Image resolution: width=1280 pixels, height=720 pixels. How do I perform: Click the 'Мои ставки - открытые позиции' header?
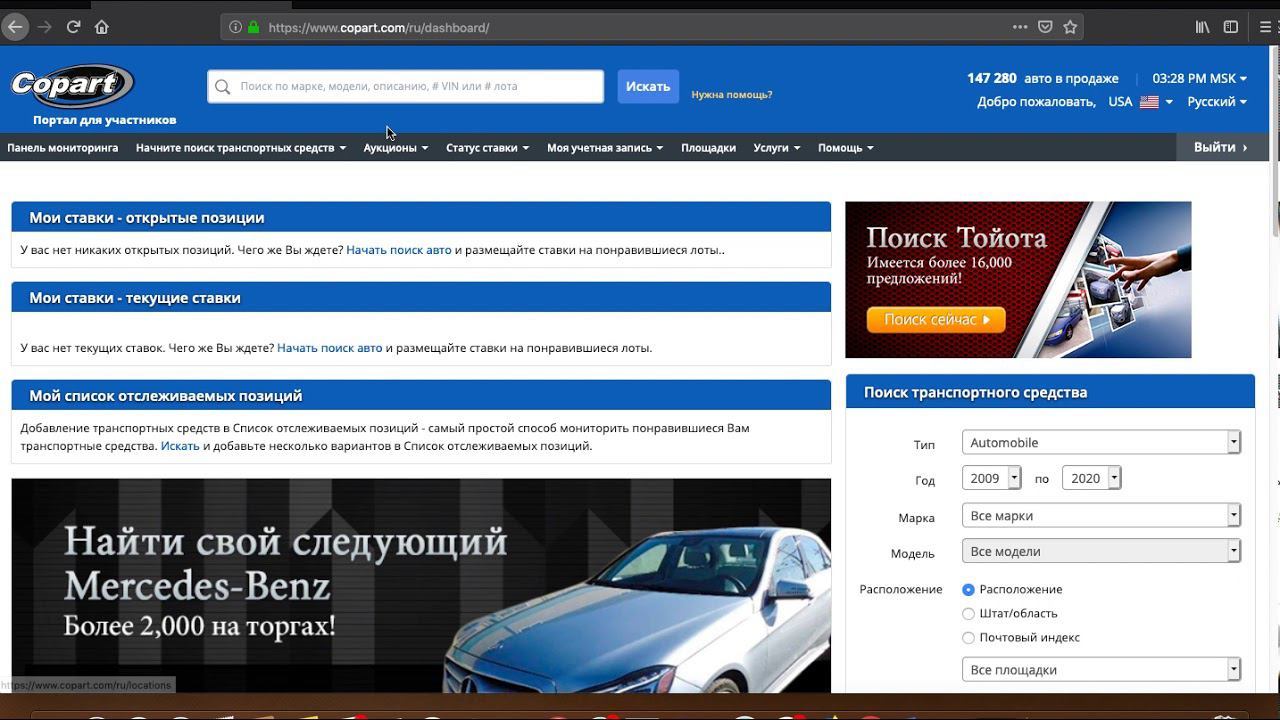(421, 217)
